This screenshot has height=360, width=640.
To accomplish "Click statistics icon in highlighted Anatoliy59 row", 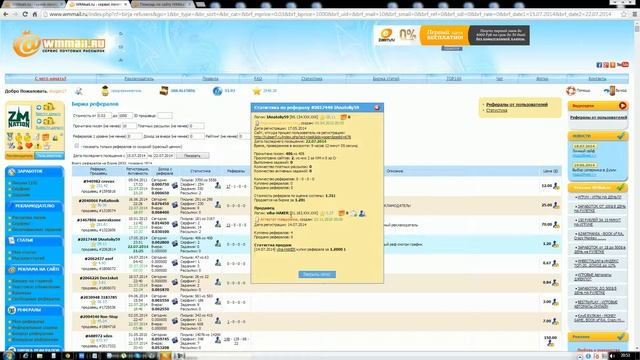I will pos(175,244).
